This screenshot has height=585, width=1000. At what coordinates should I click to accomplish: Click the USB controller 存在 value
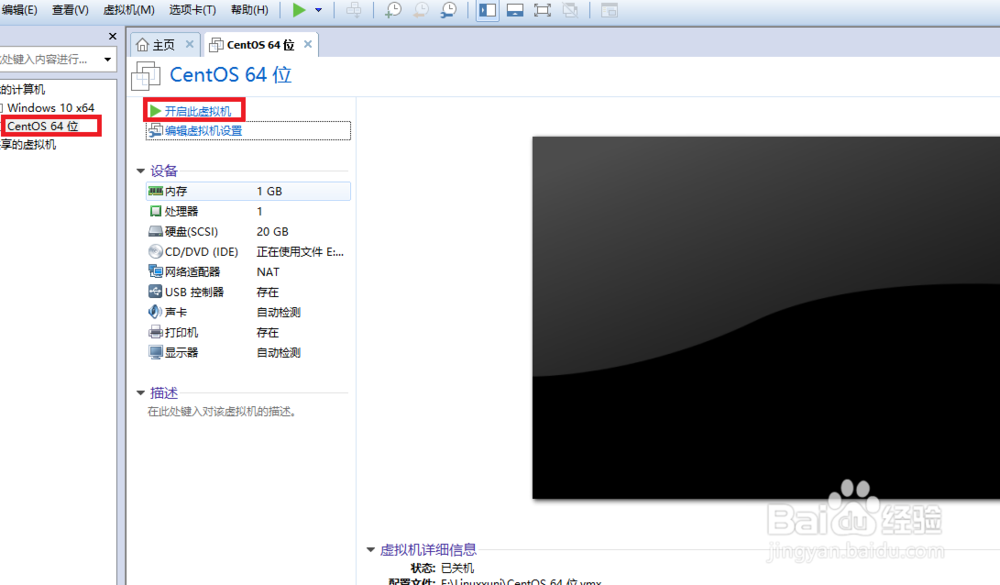click(x=267, y=292)
